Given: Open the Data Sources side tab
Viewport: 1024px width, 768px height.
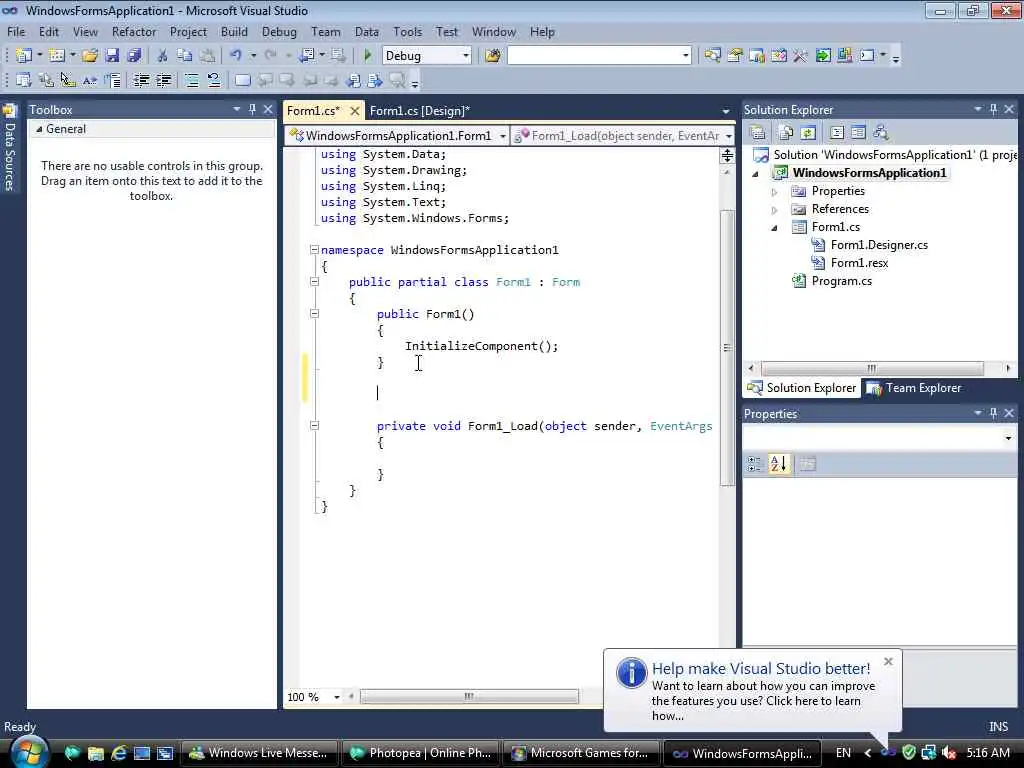Looking at the screenshot, I should coord(10,148).
